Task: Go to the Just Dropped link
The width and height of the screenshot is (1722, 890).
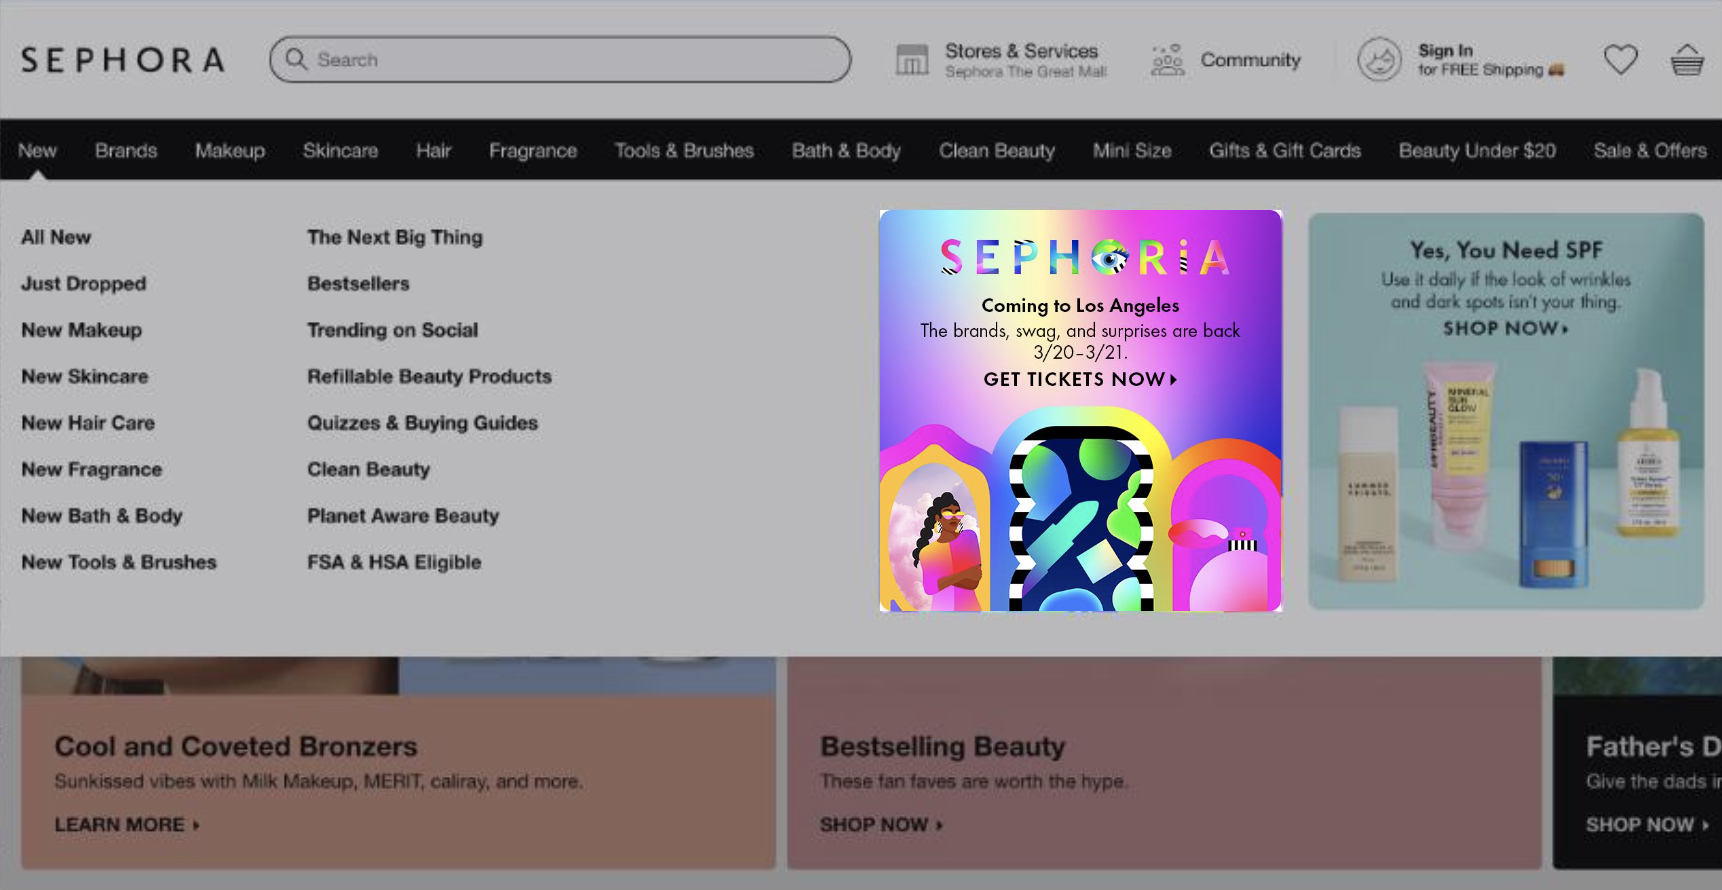Action: pos(84,284)
